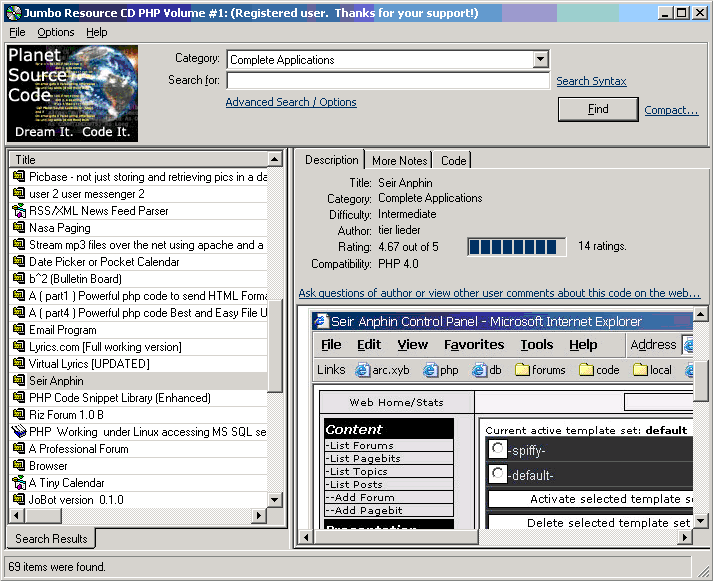Open the File menu
Image resolution: width=713 pixels, height=581 pixels.
17,32
